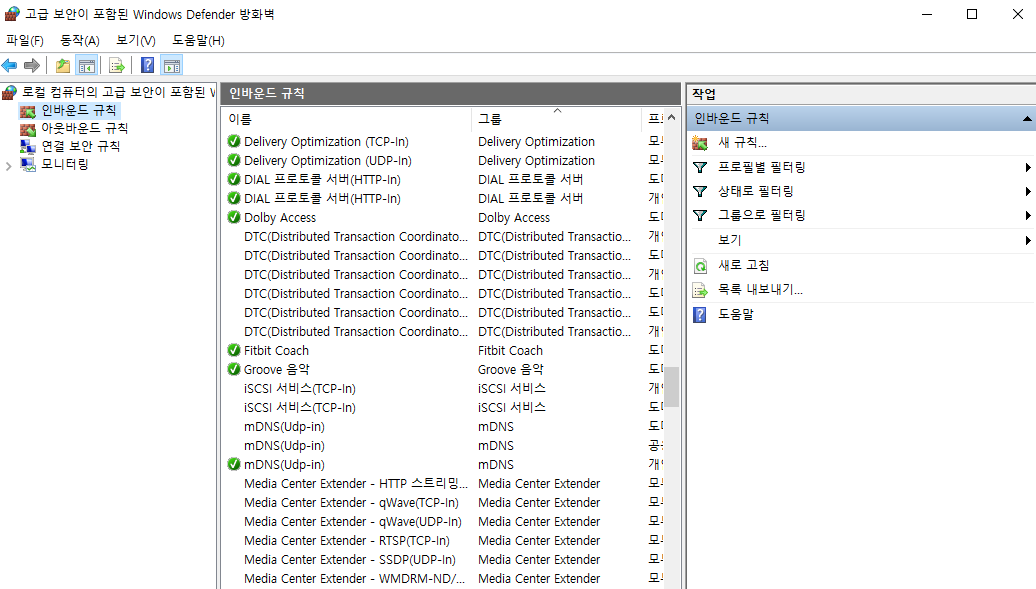This screenshot has width=1036, height=589.
Task: Select Media Center Extender - WMDRM-ND rule
Action: [354, 579]
